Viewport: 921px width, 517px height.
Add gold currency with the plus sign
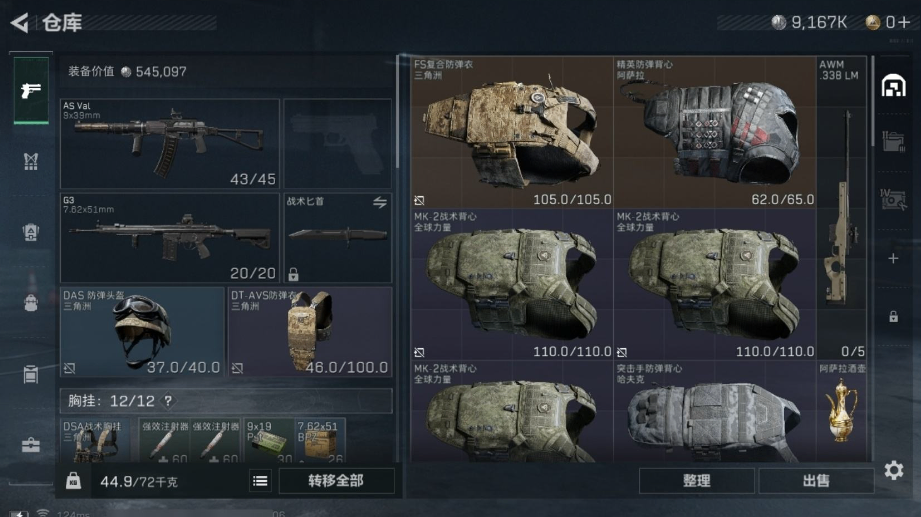tap(905, 22)
